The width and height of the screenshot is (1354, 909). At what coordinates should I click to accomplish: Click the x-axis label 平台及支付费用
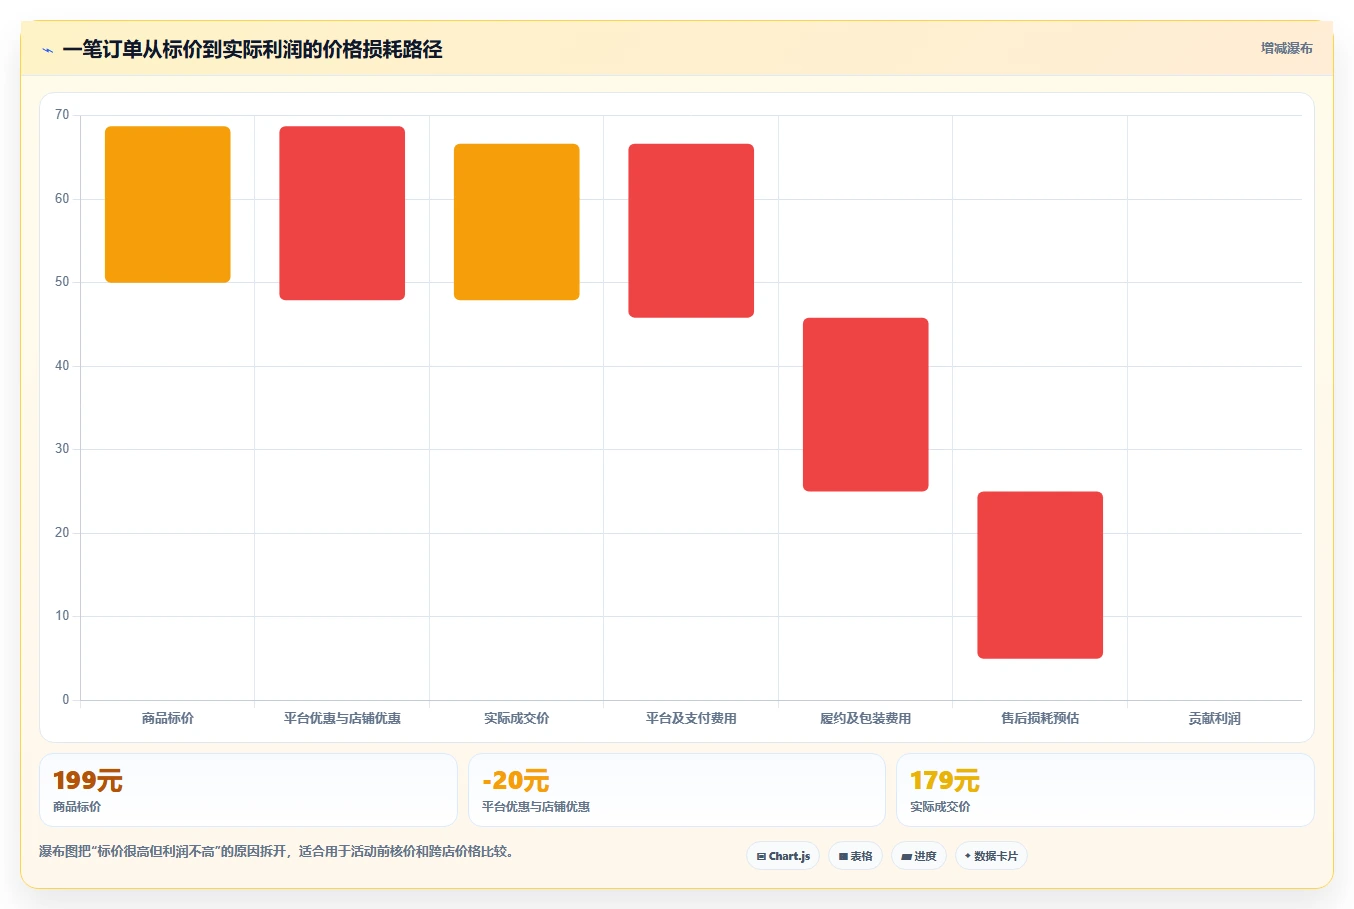[691, 718]
